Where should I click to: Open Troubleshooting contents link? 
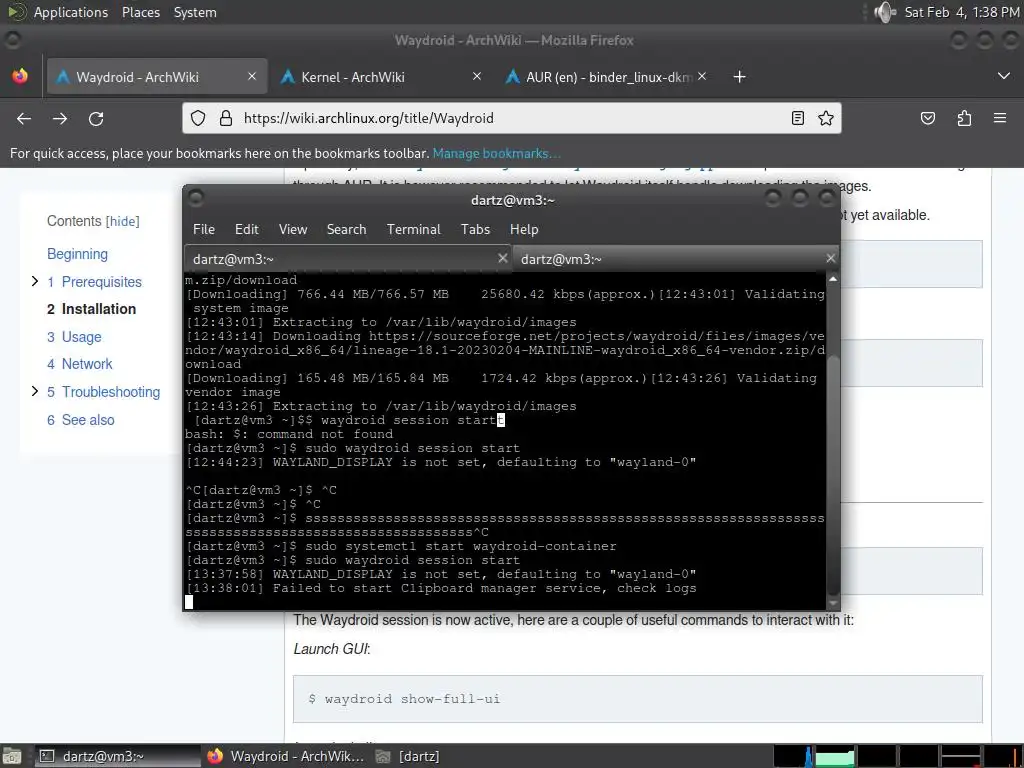pos(104,392)
